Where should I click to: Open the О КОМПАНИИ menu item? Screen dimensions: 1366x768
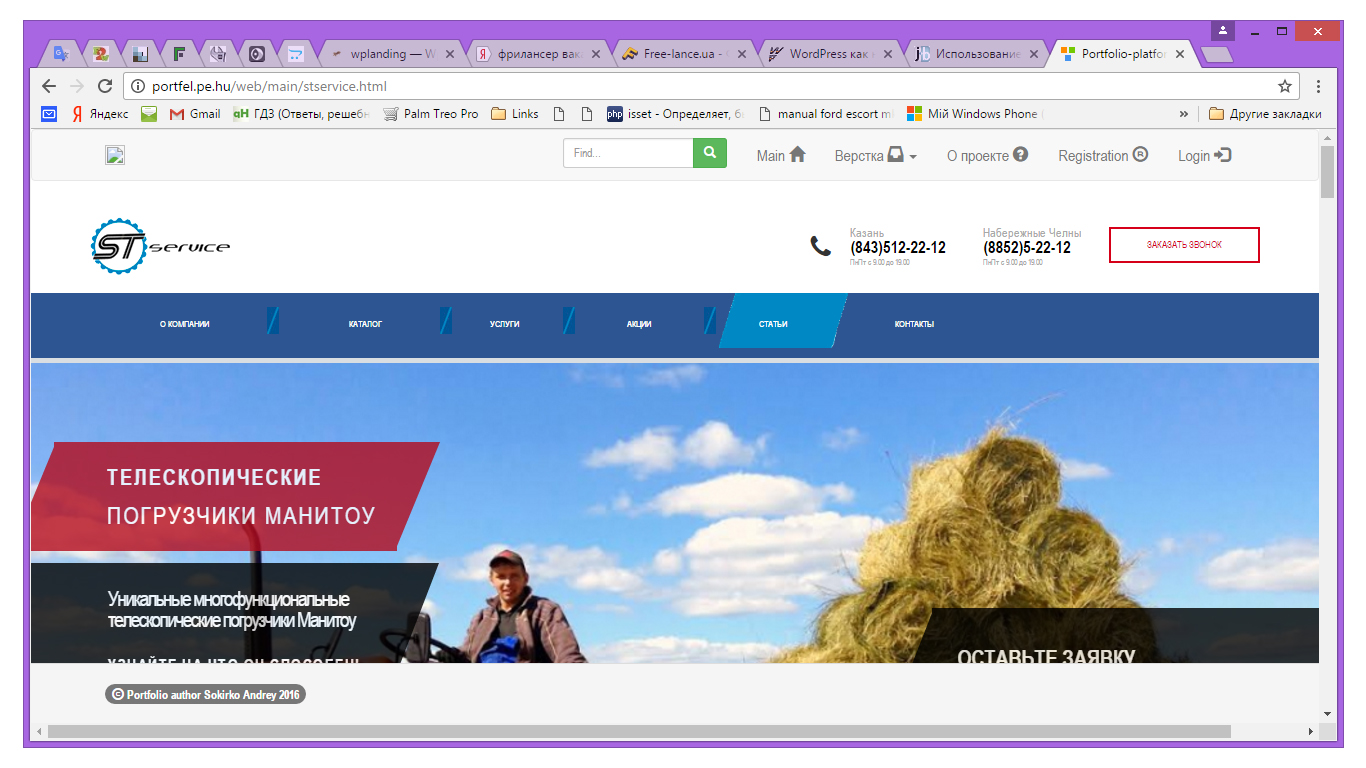coord(185,324)
